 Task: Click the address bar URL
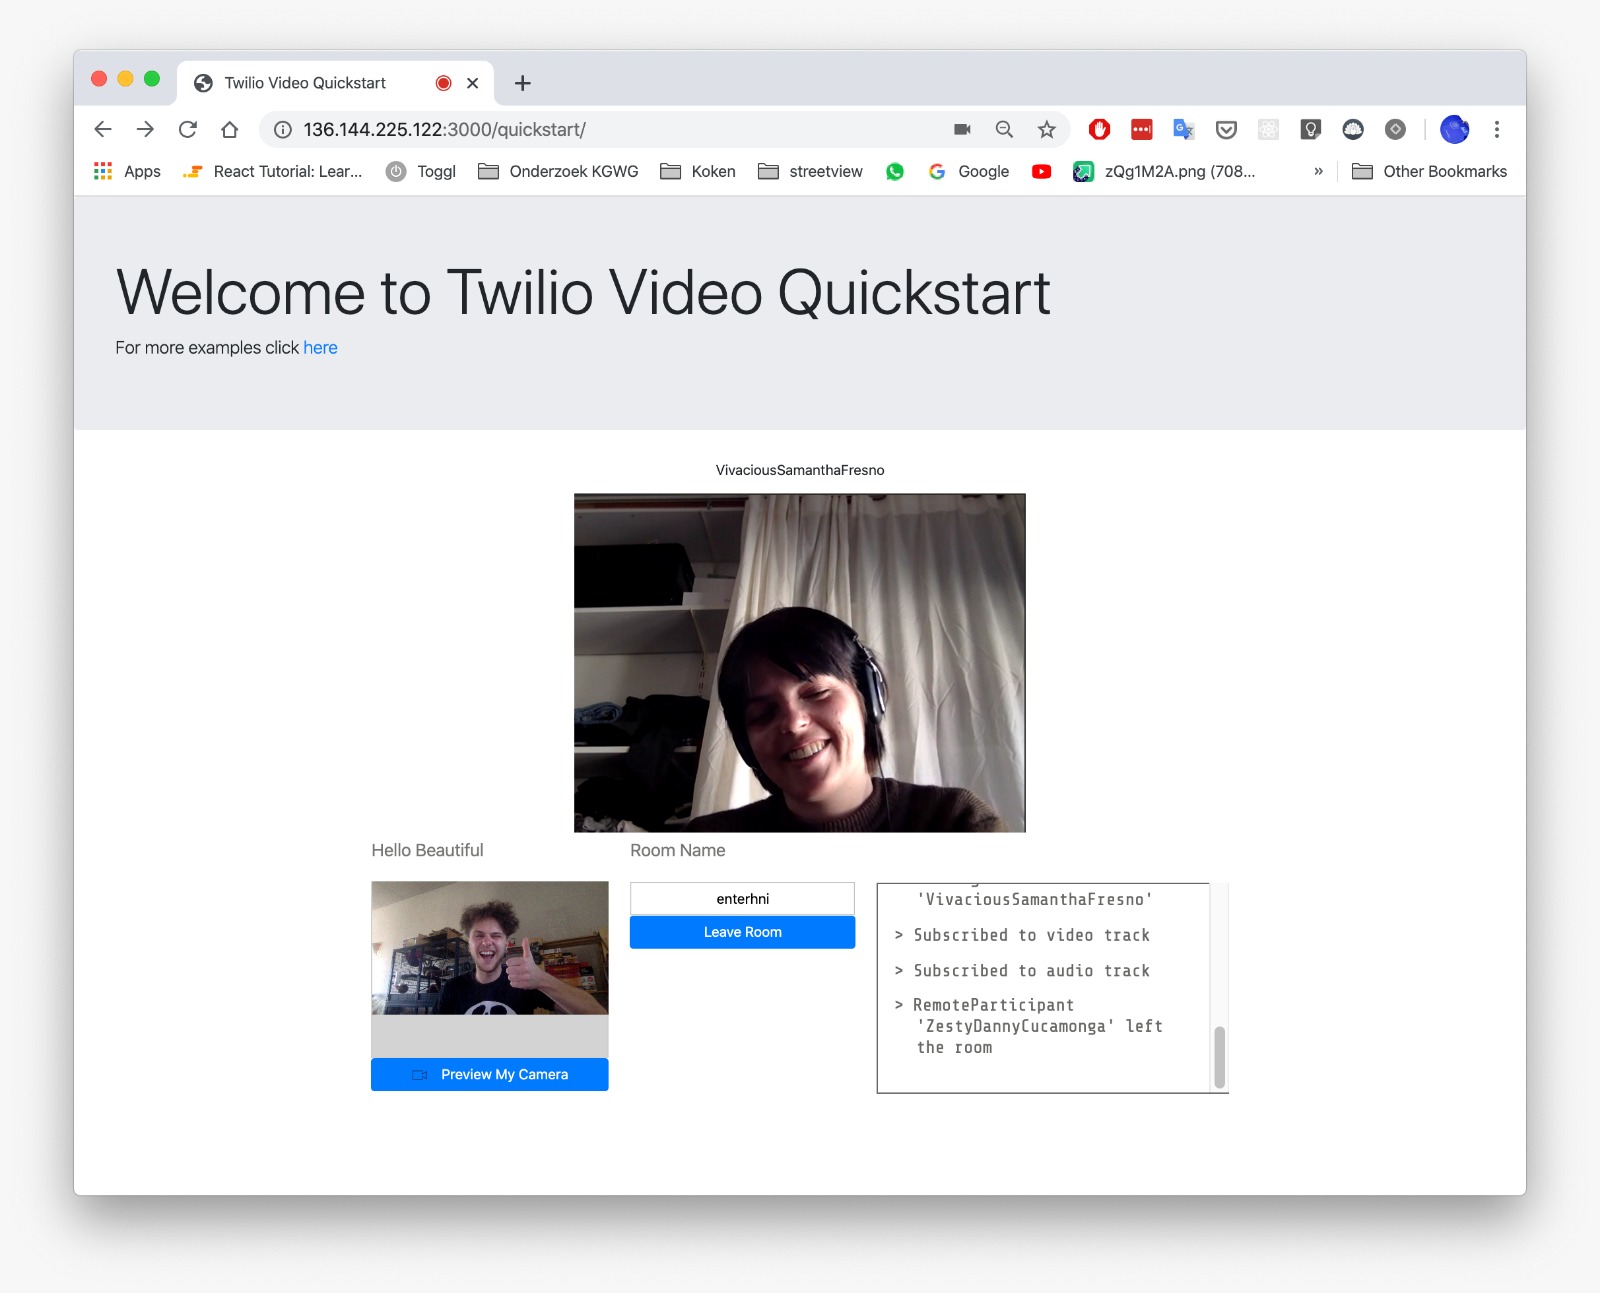coord(444,129)
